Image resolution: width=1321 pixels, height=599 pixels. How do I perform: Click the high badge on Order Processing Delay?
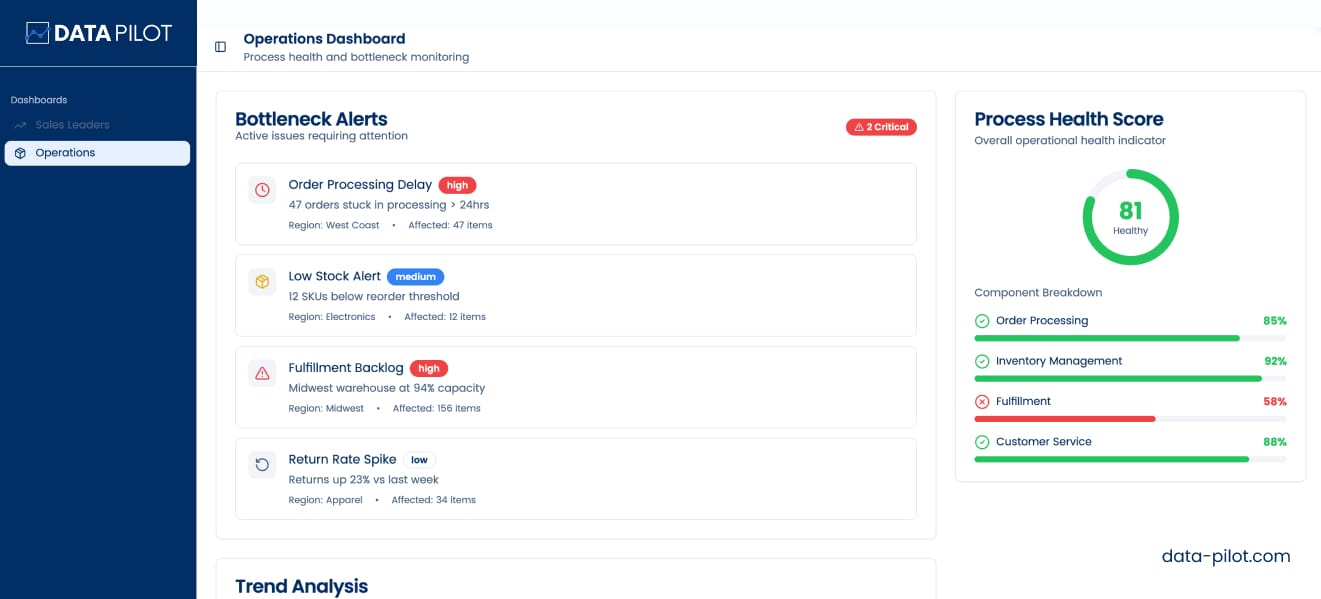click(457, 185)
